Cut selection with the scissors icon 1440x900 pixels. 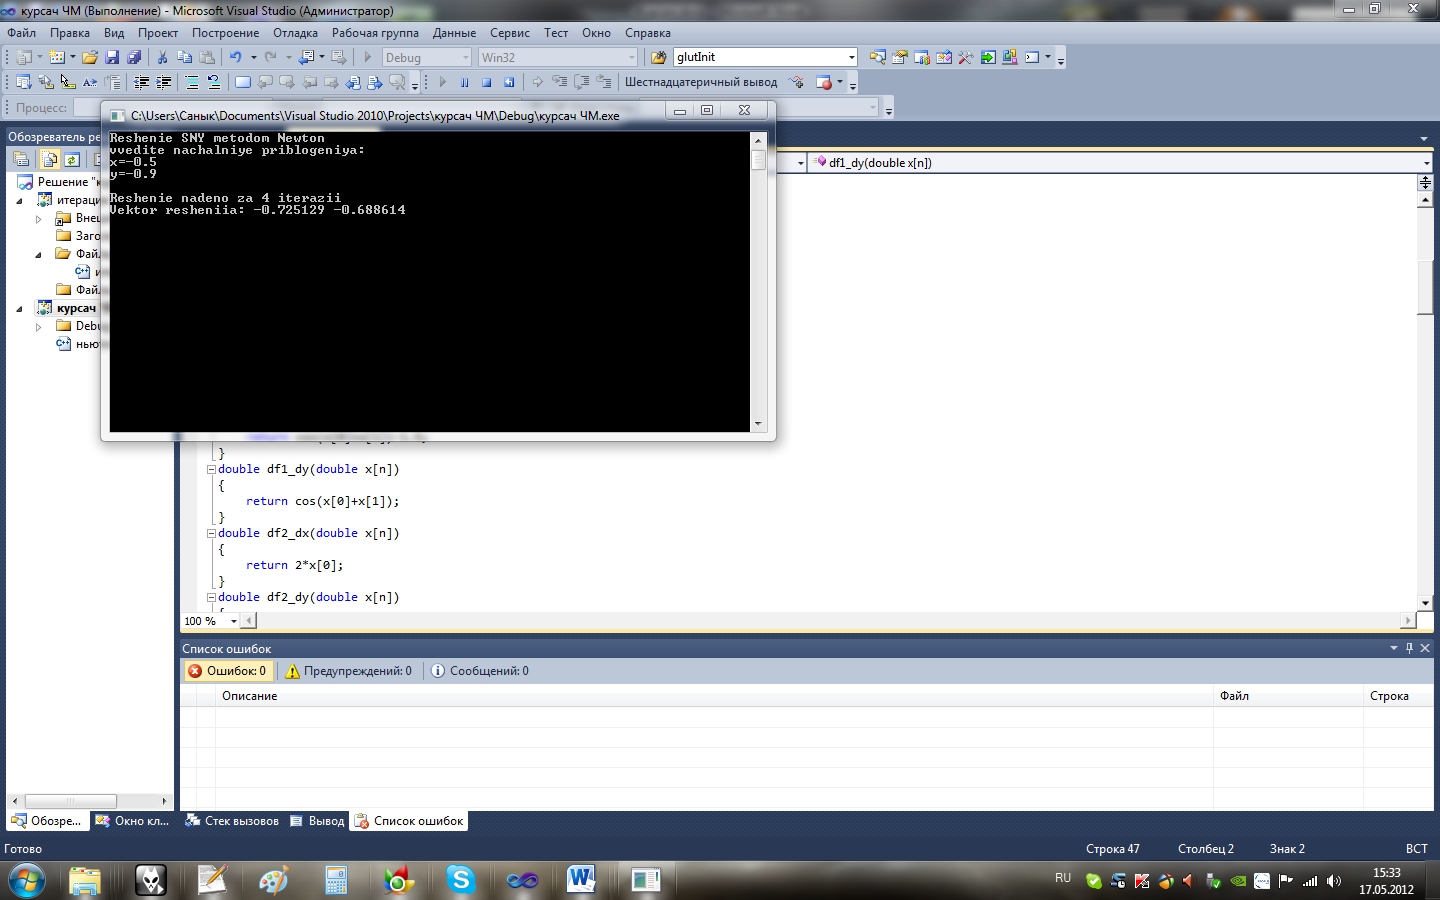(162, 57)
